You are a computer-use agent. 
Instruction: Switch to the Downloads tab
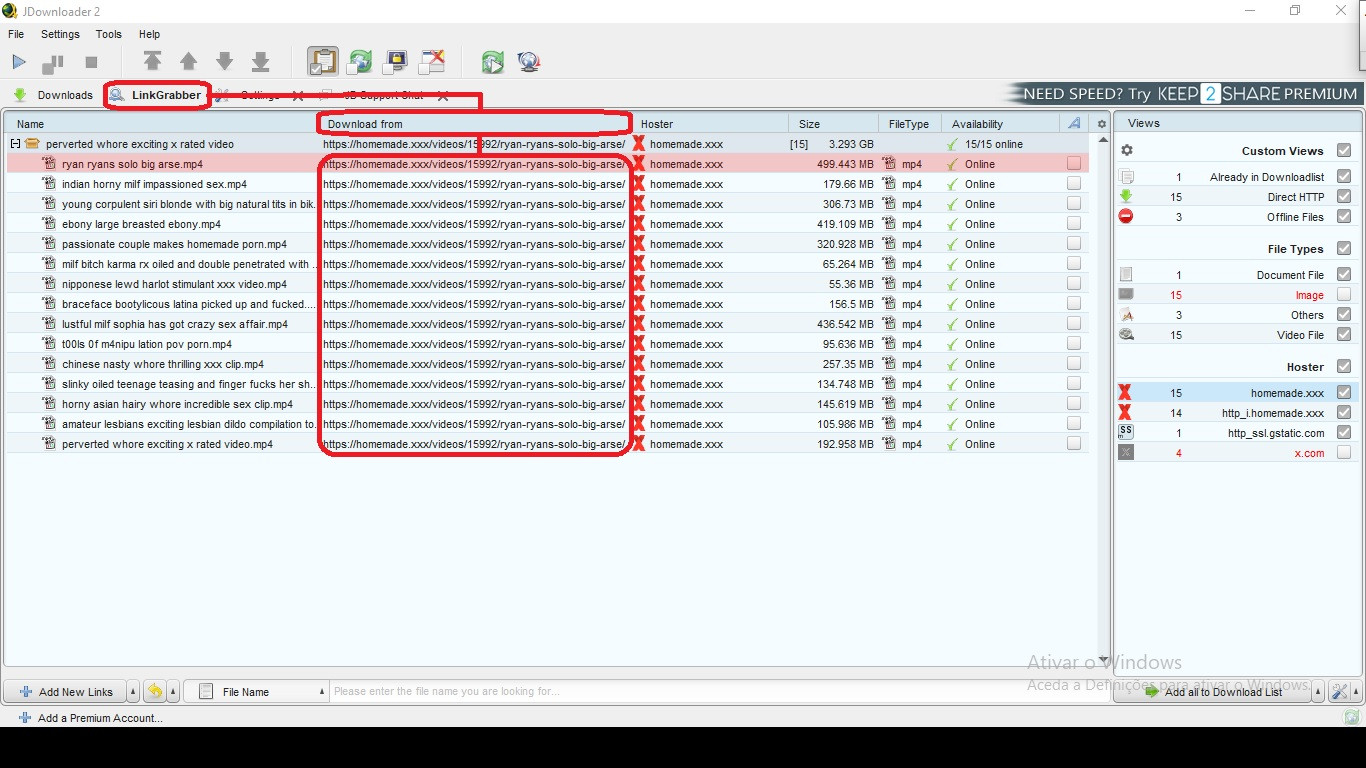(x=53, y=95)
